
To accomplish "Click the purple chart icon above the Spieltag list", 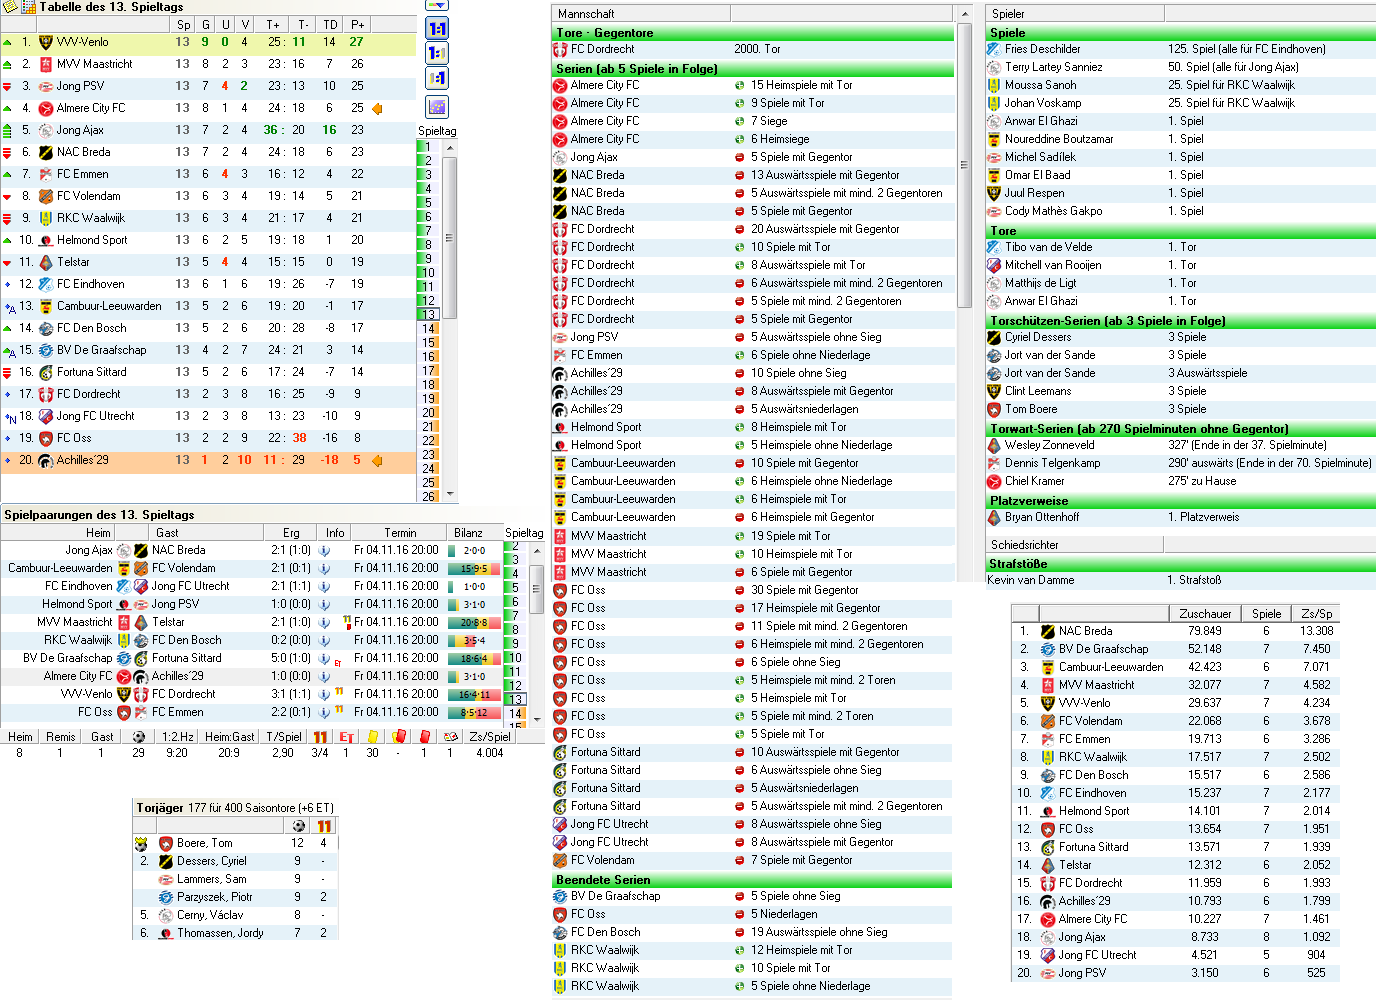I will click(437, 107).
